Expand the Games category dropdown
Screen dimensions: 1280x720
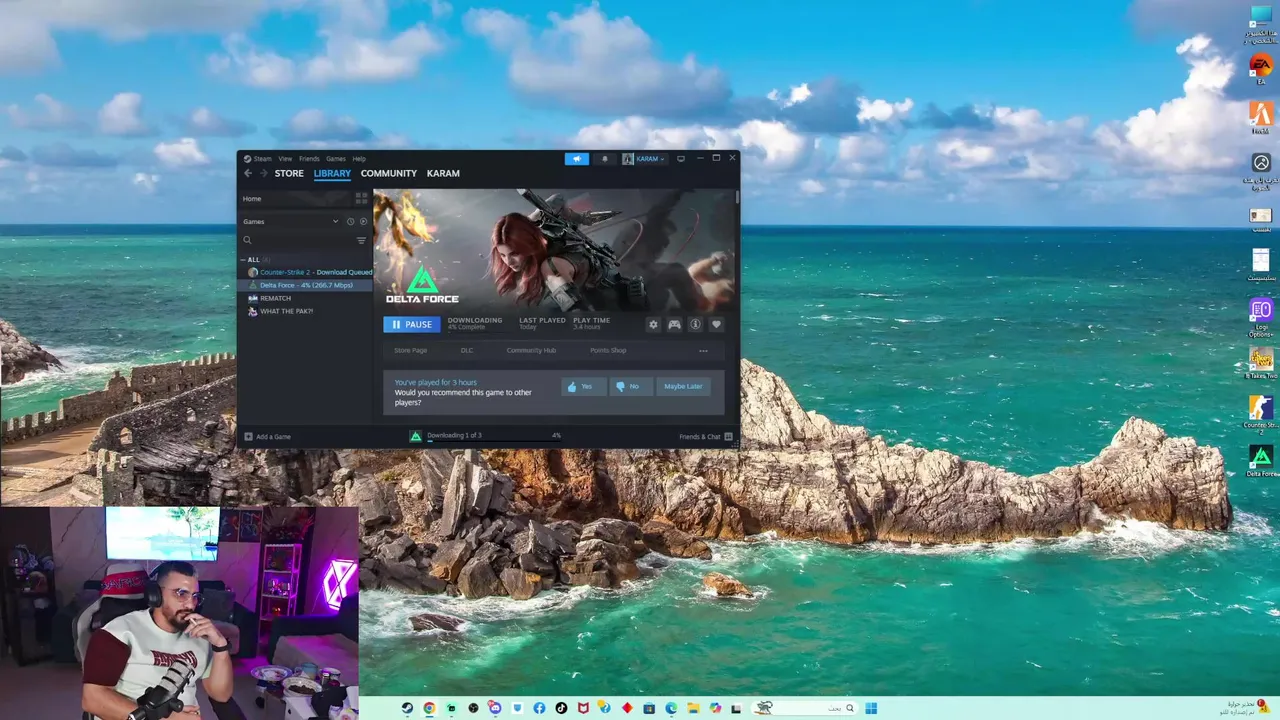click(335, 221)
